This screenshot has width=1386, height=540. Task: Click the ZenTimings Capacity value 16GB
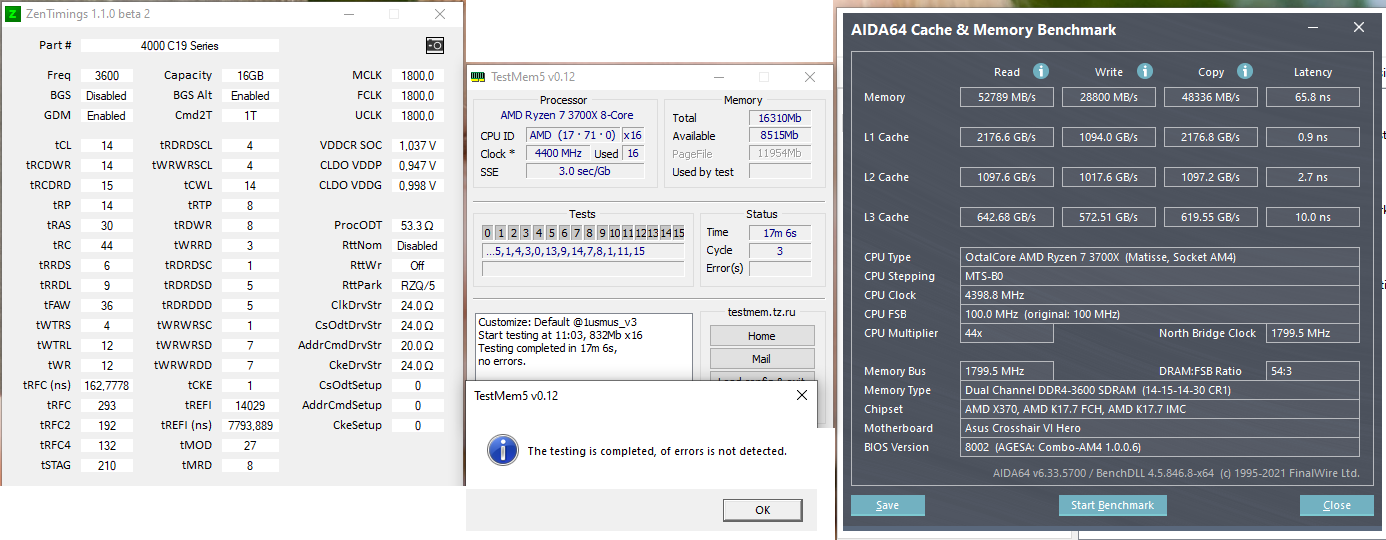tap(250, 76)
